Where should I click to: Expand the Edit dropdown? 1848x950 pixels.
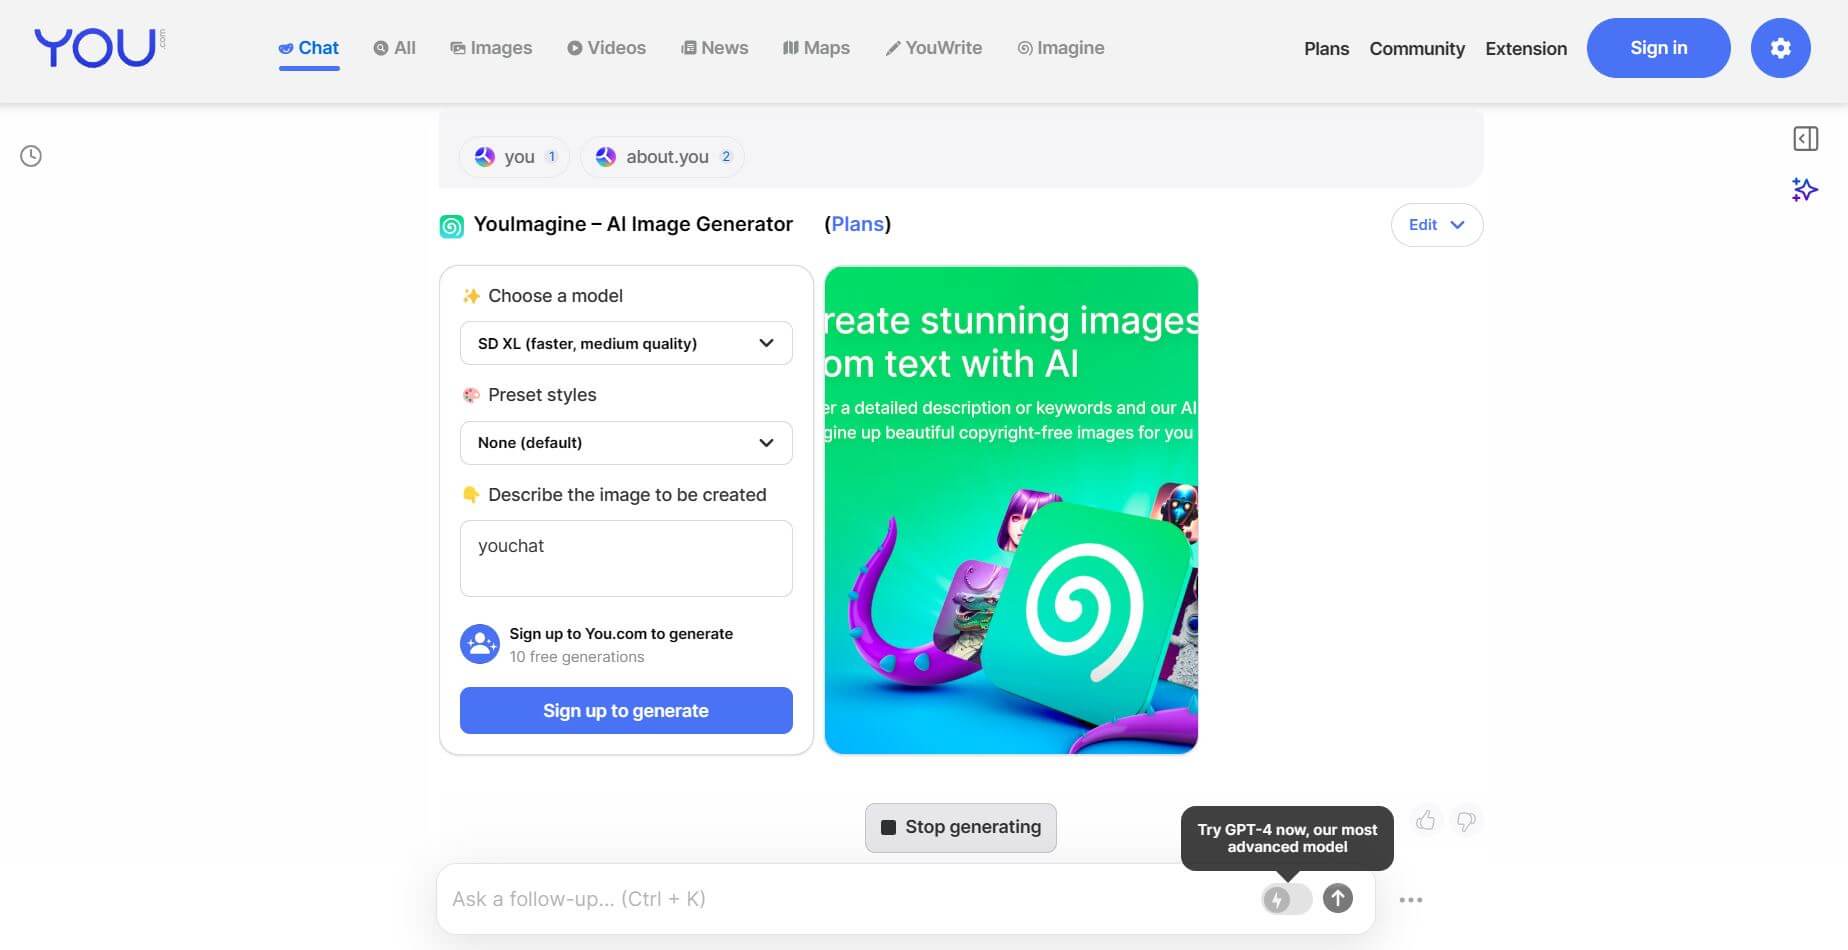point(1436,225)
